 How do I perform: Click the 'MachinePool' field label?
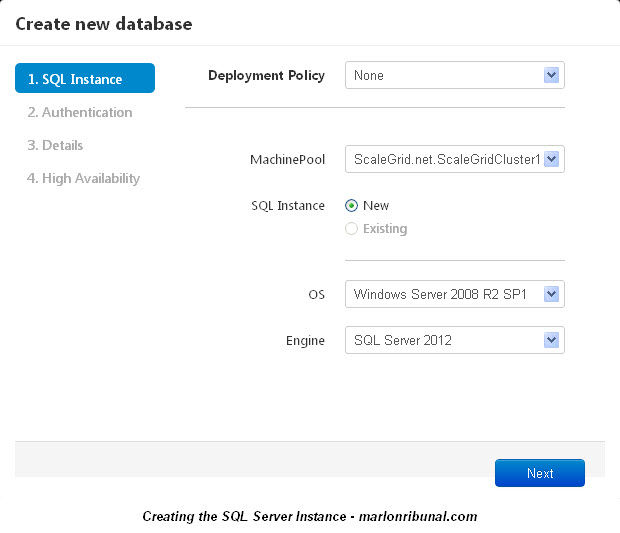tap(287, 159)
